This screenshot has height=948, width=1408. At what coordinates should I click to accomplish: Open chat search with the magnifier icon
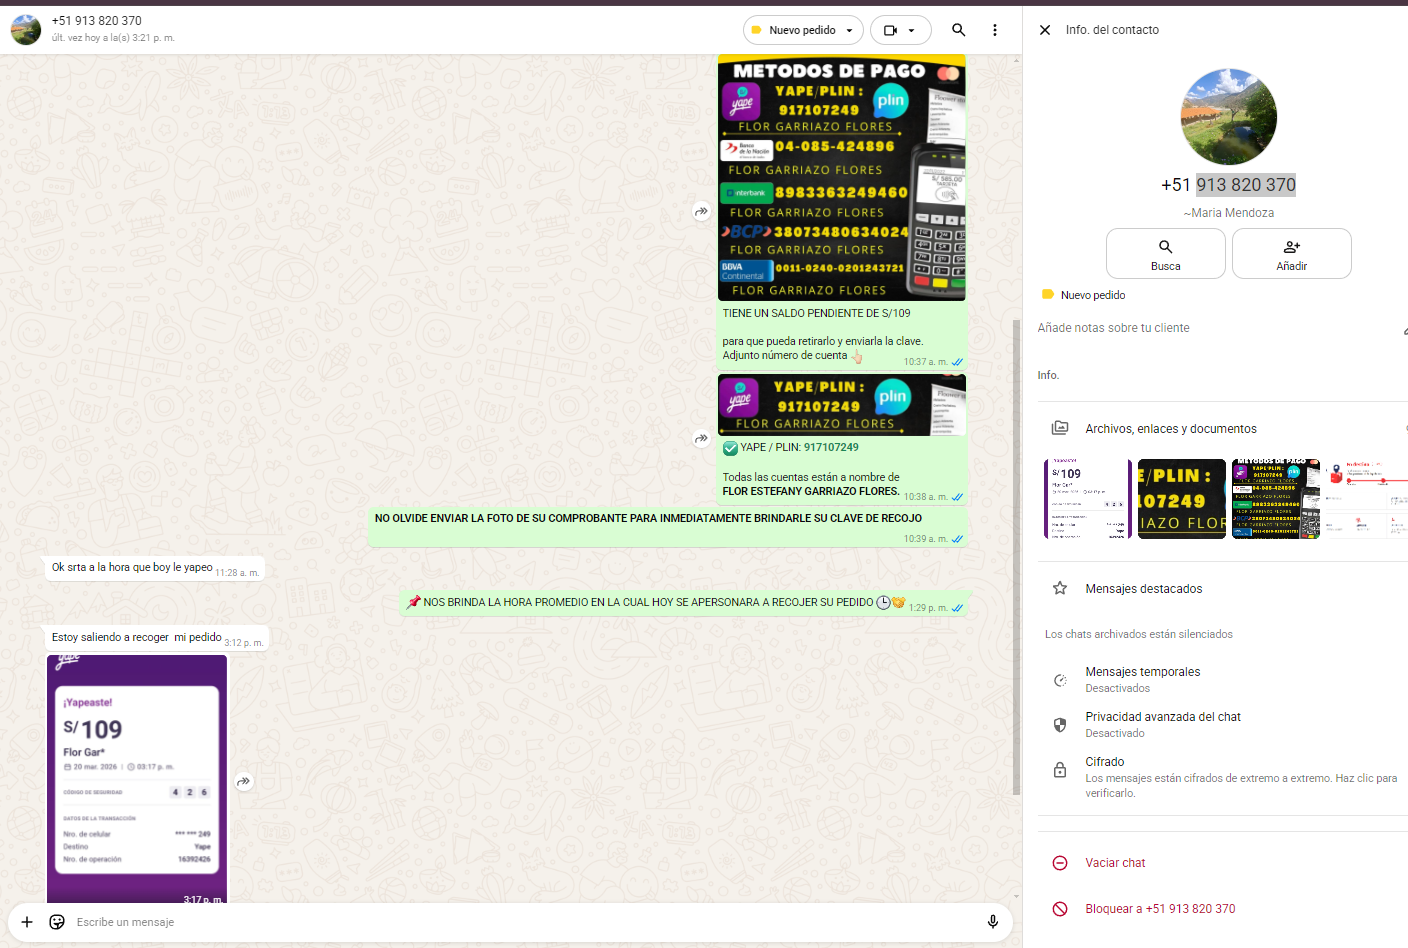click(958, 30)
